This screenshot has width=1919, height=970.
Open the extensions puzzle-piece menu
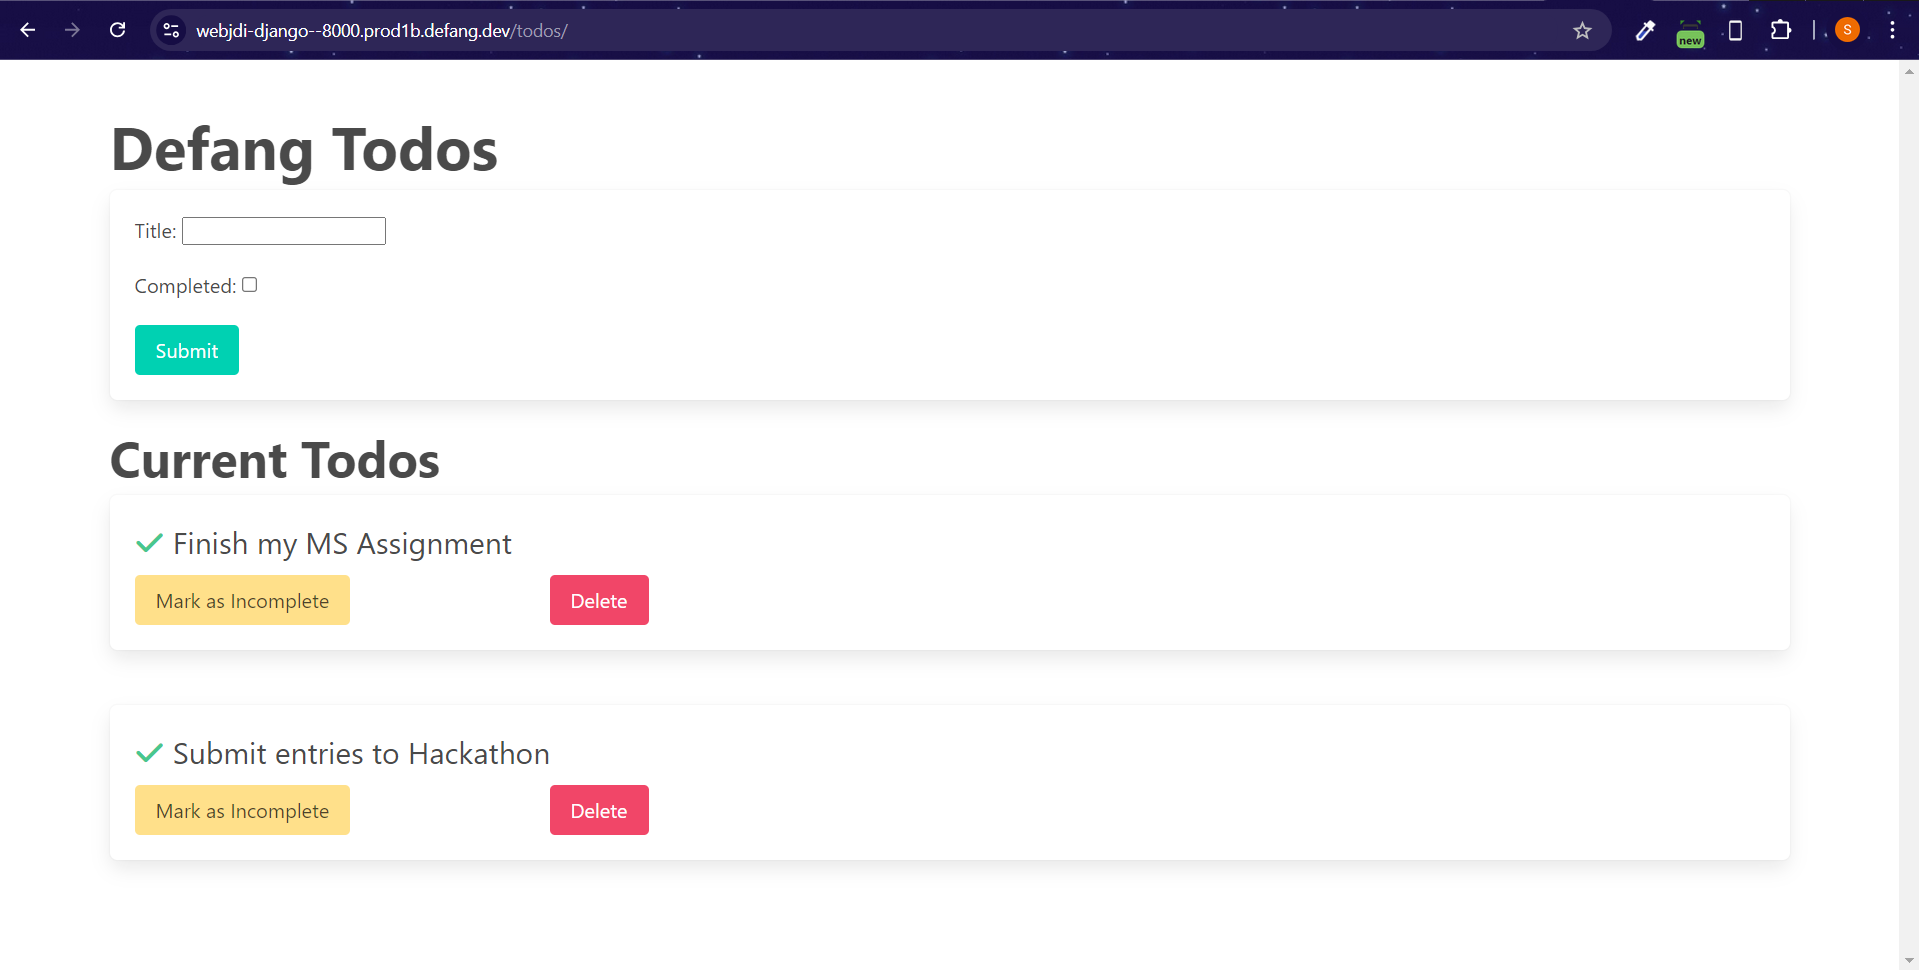click(x=1781, y=30)
